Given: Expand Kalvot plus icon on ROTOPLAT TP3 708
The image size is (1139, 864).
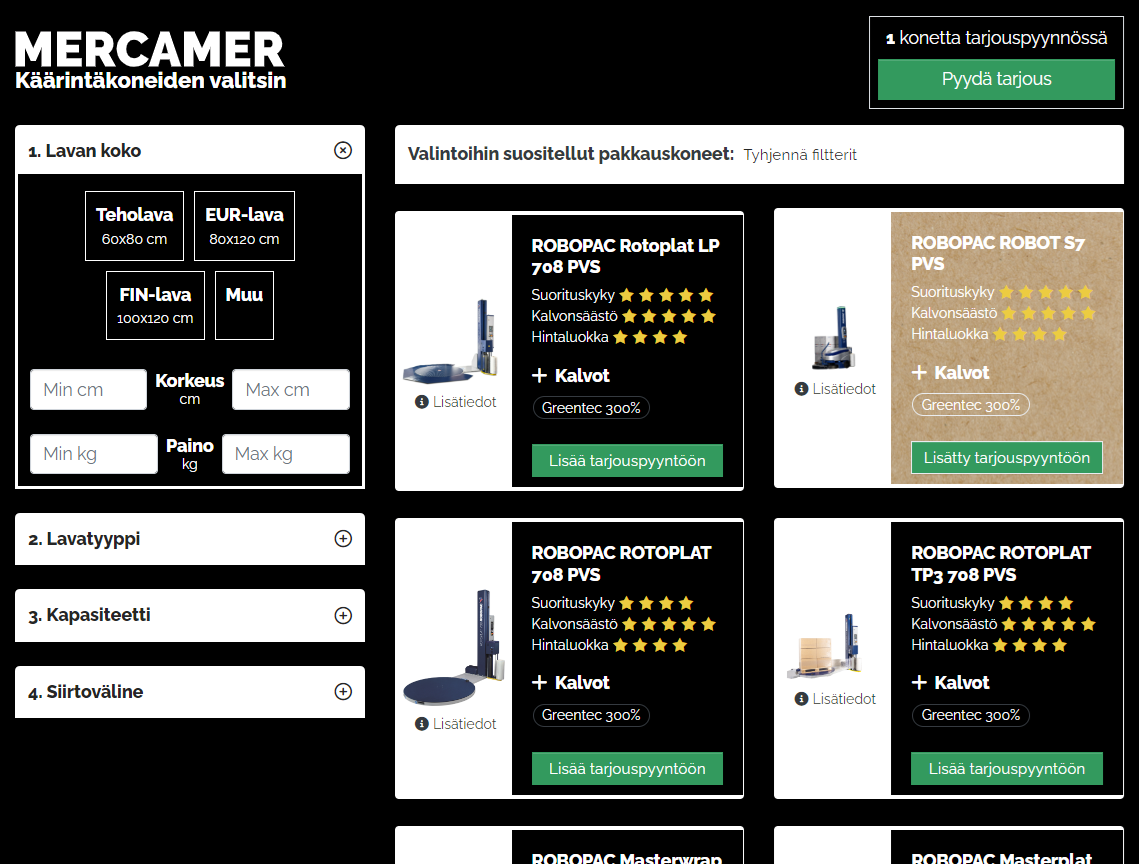Looking at the screenshot, I should click(919, 682).
